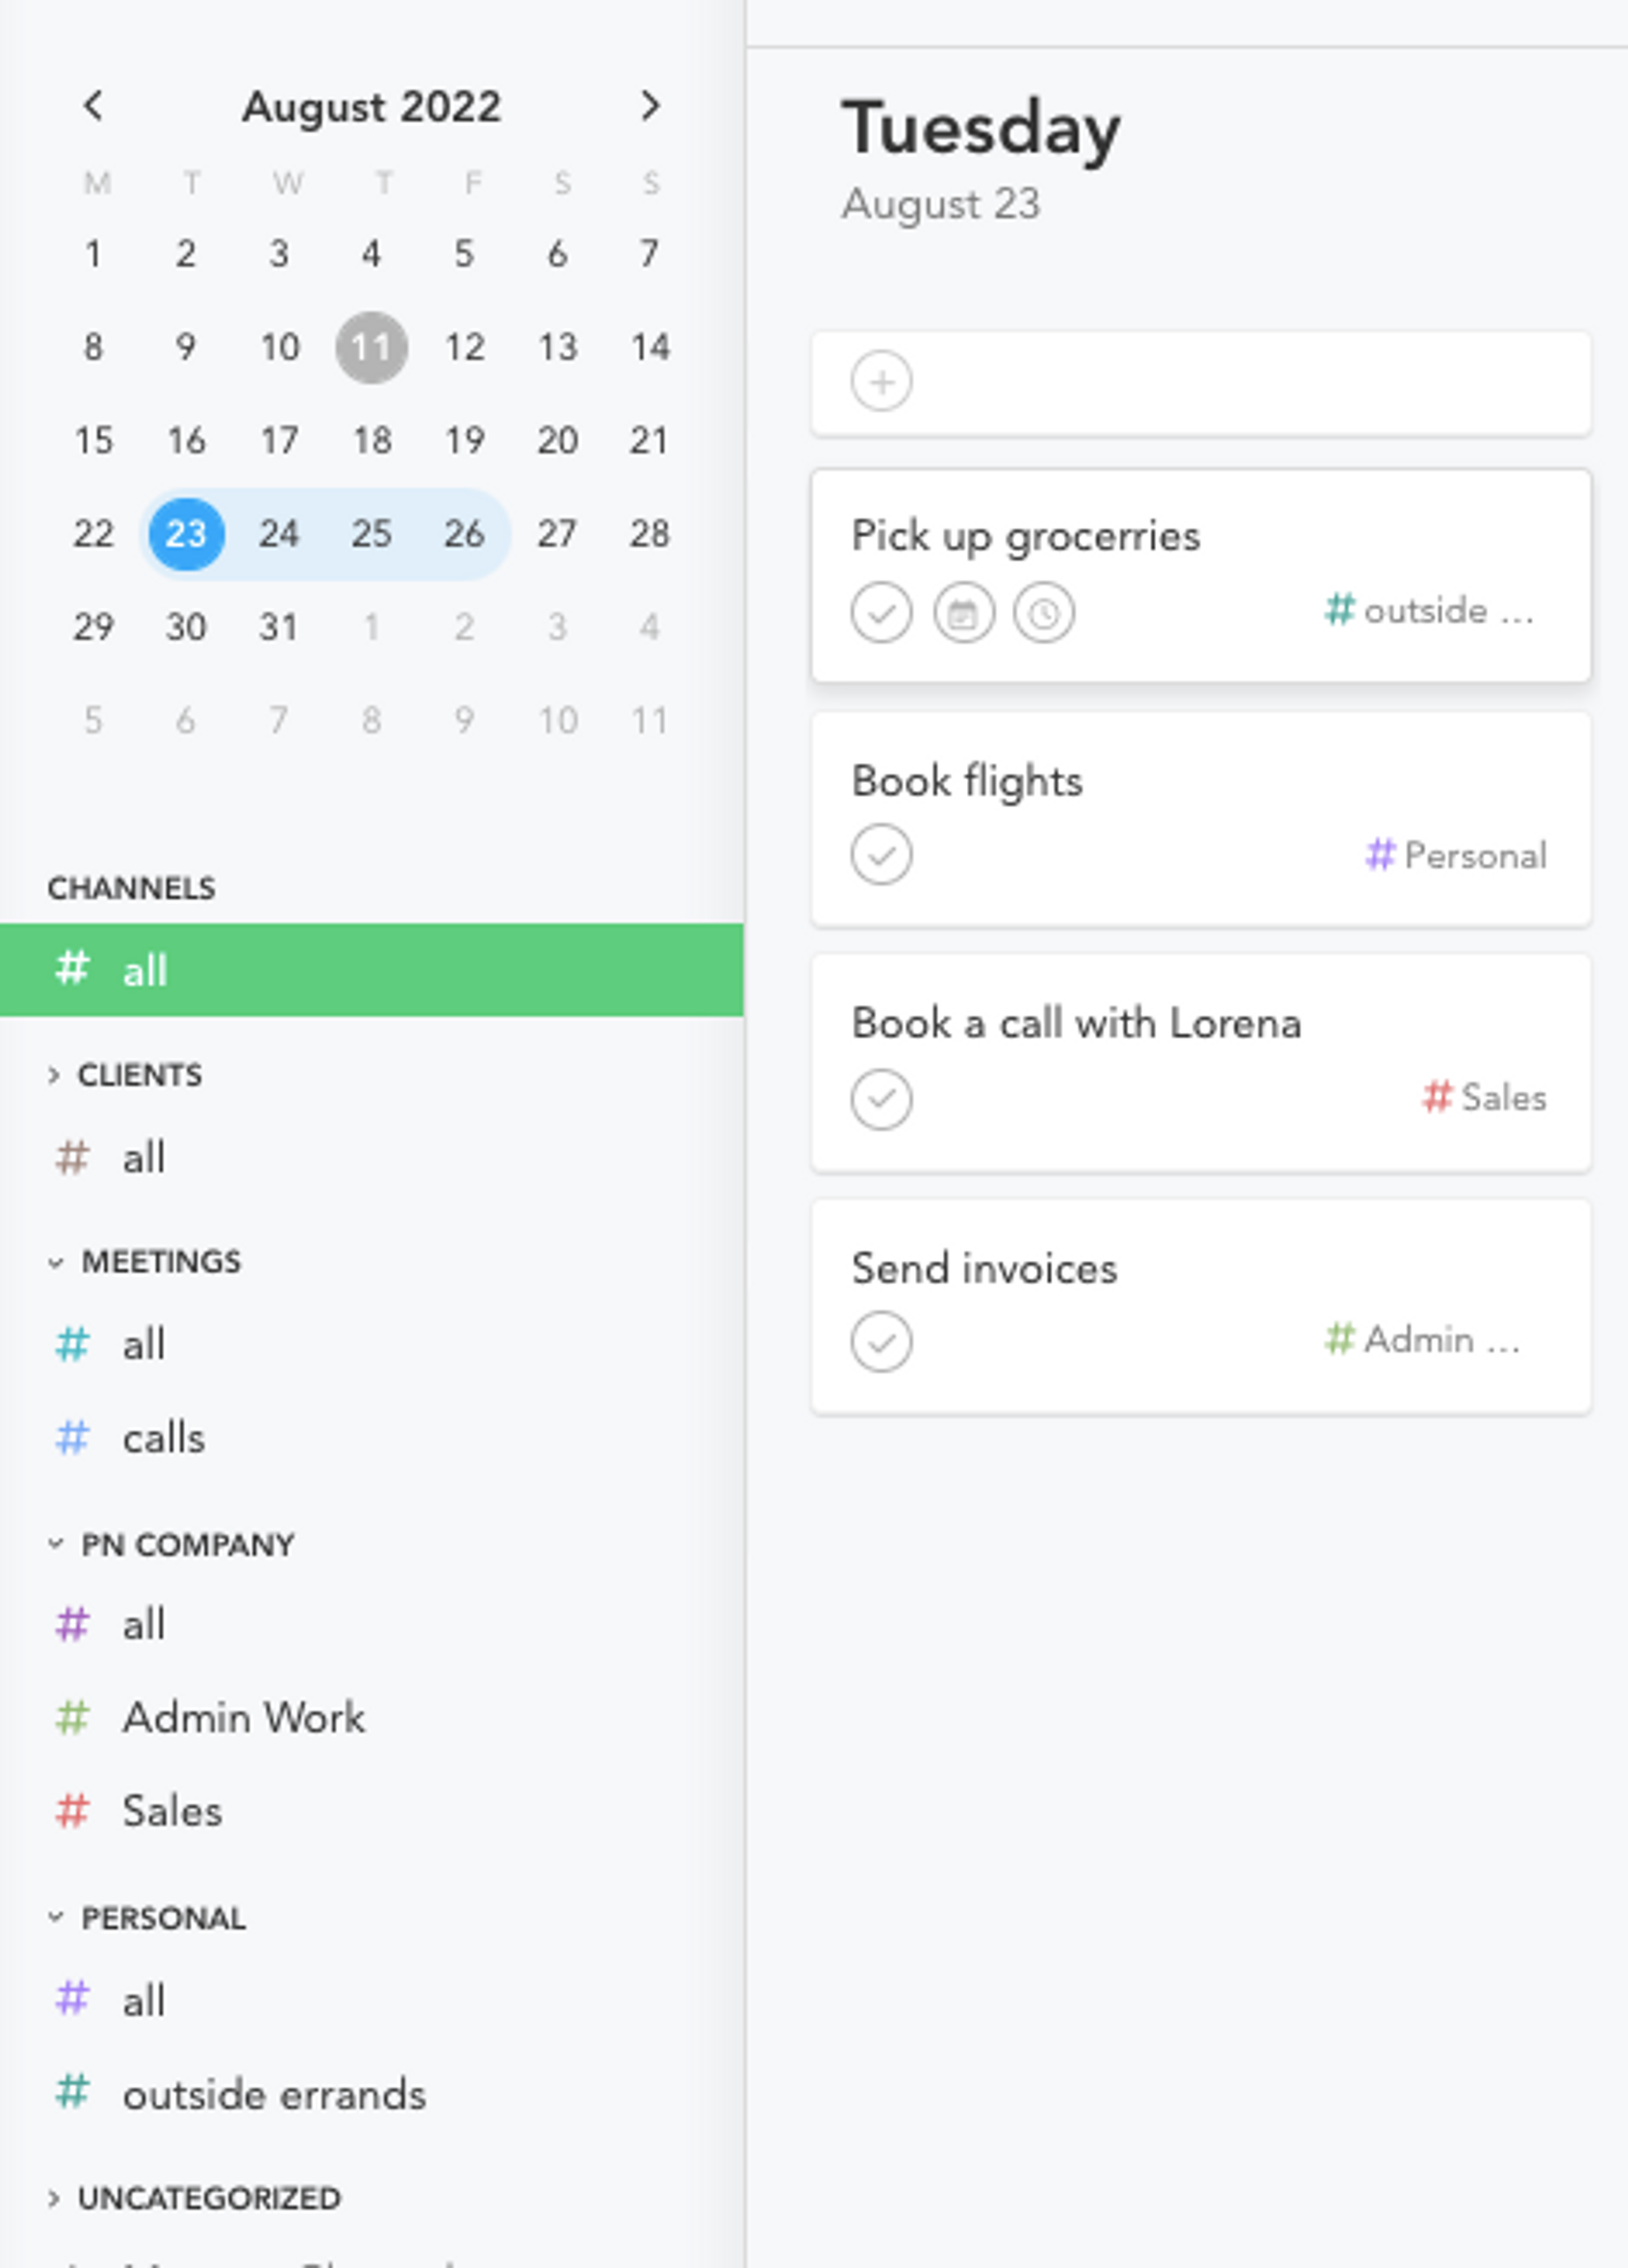Screen dimensions: 1628x2268
Task: Go to the previous month in calendar
Action: pos(93,105)
